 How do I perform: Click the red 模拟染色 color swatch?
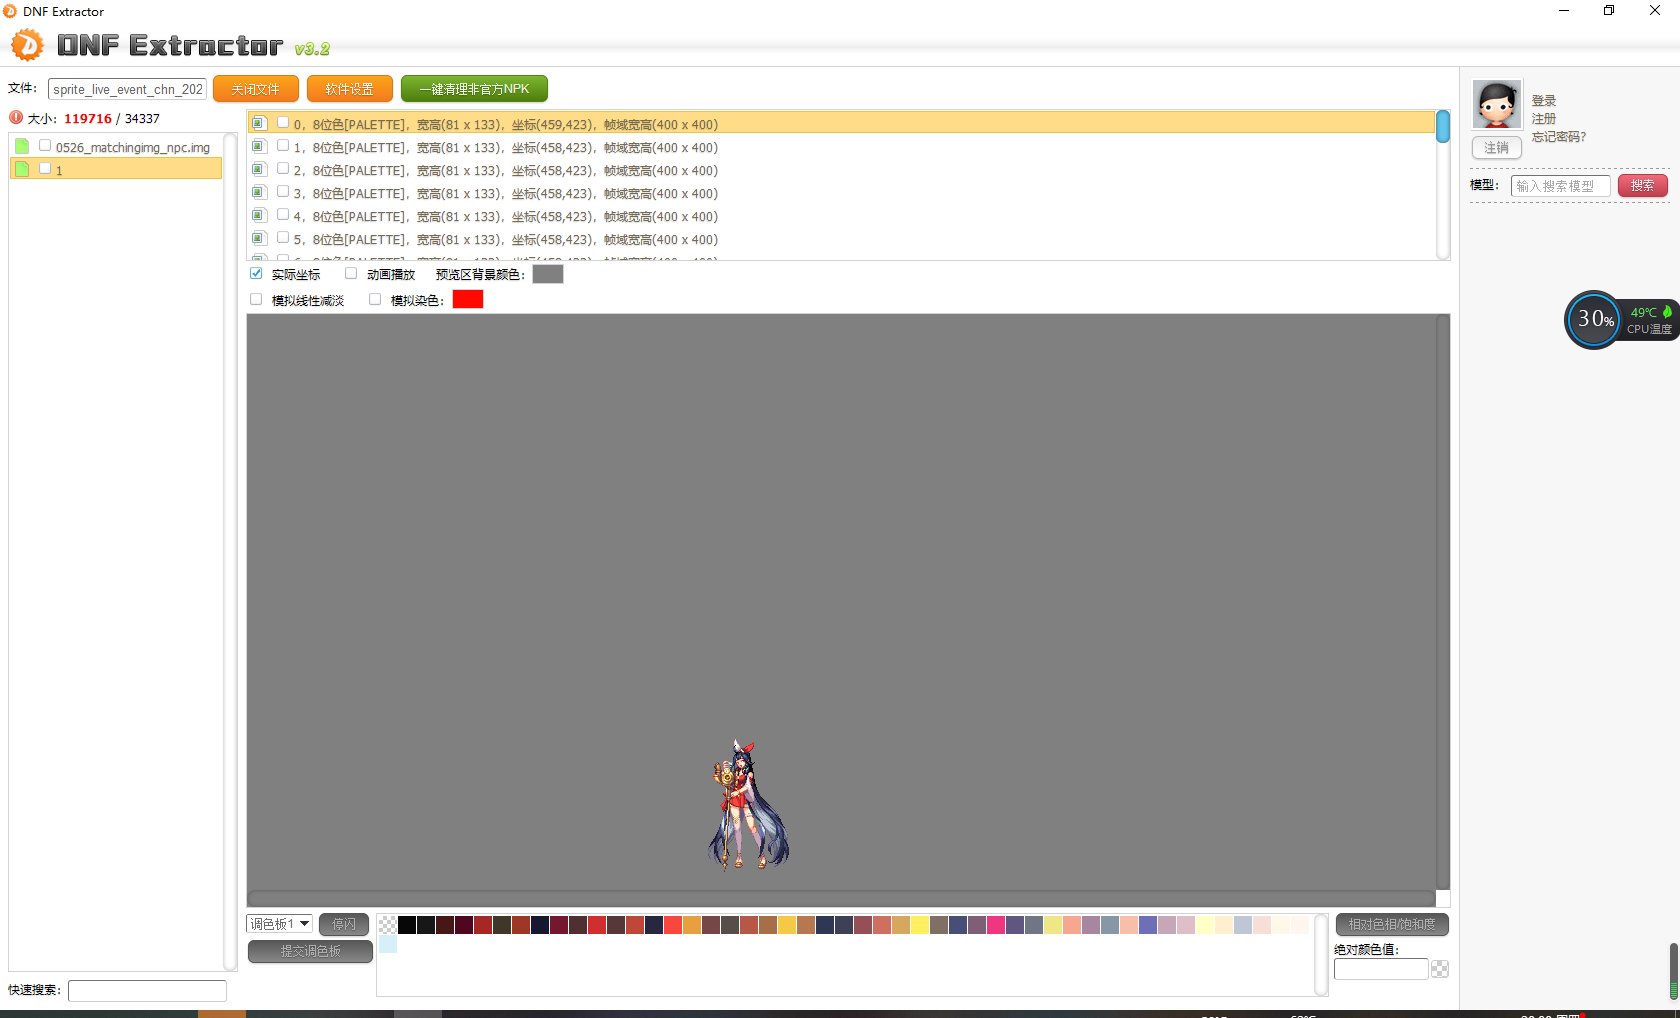[468, 299]
